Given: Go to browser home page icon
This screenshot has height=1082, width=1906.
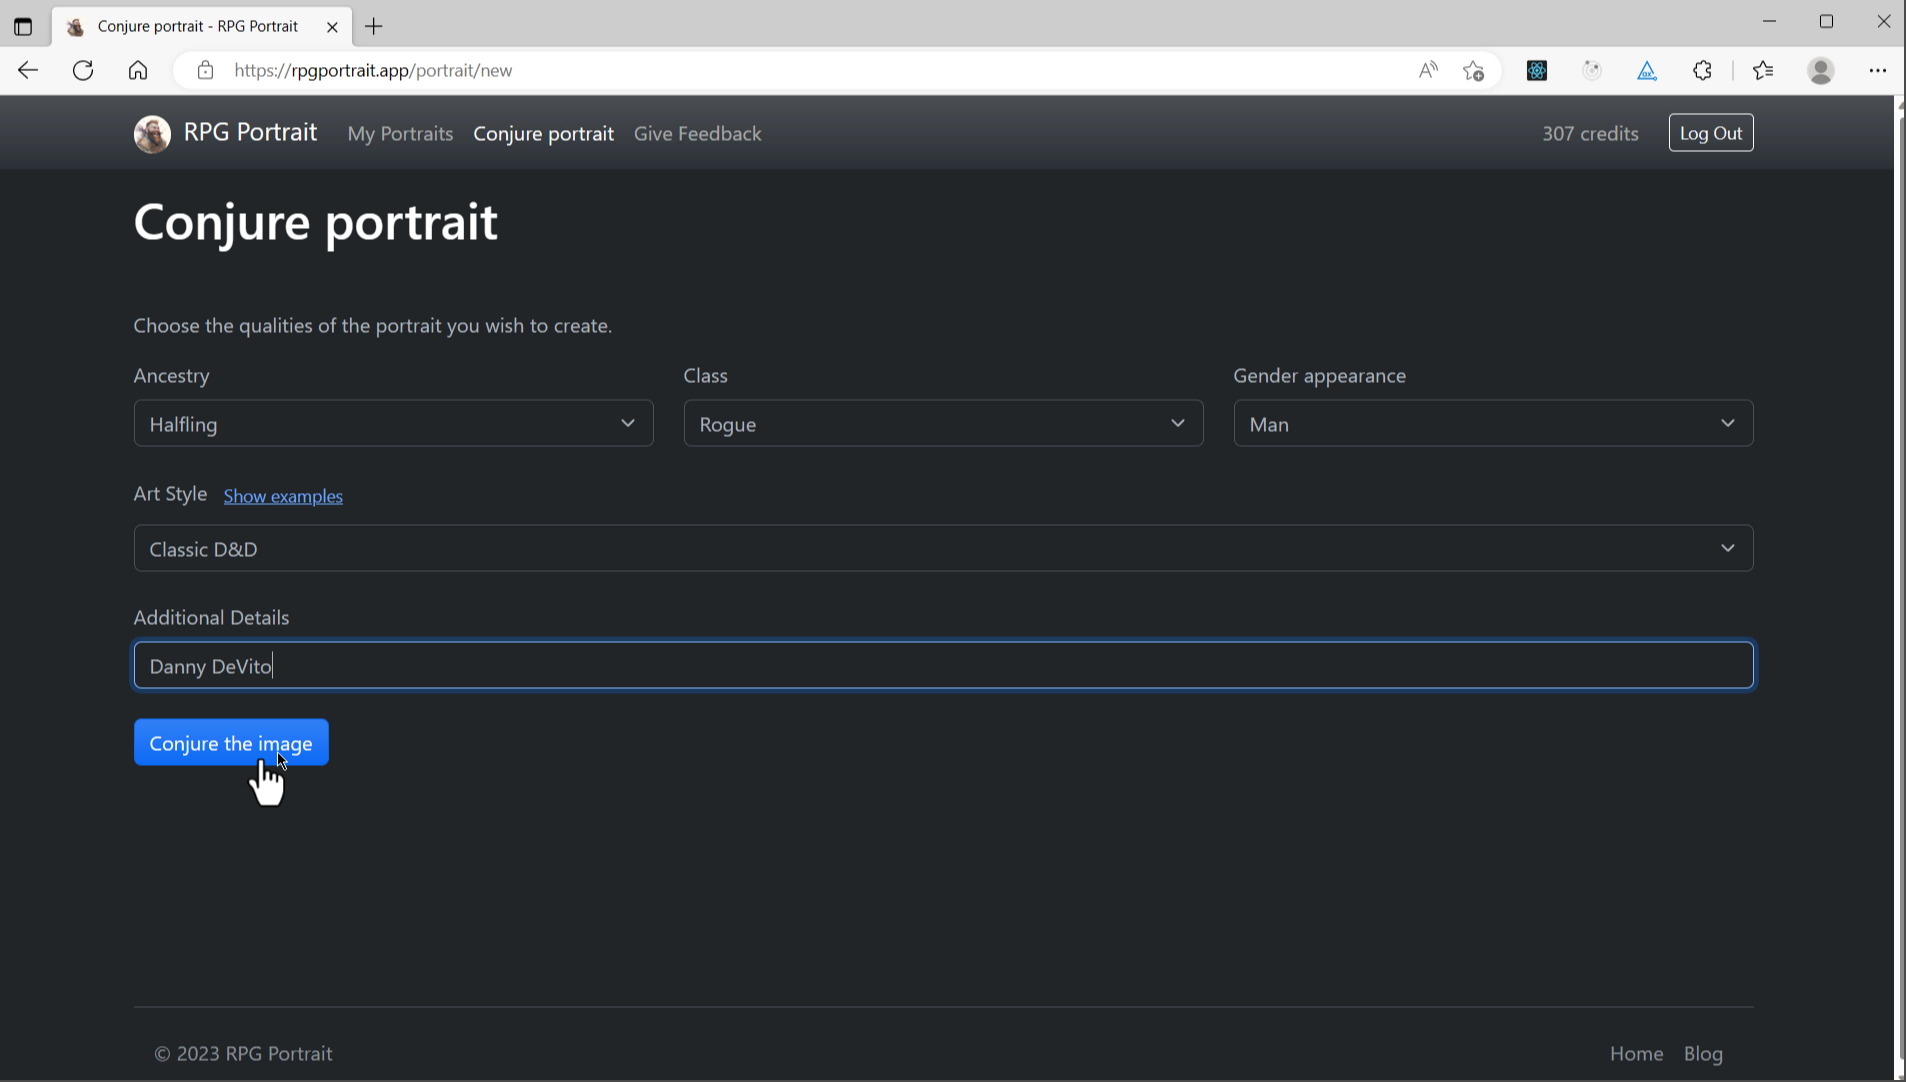Looking at the screenshot, I should (138, 70).
